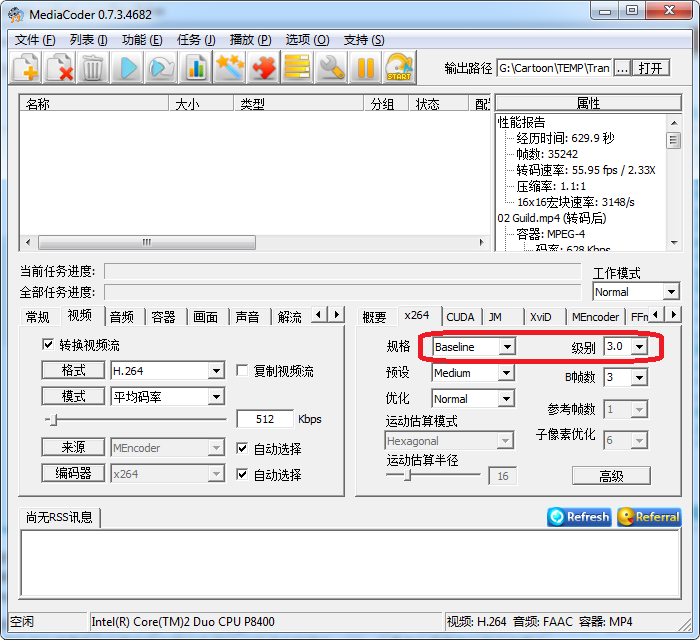Click right arrow of left tab scroller
The height and width of the screenshot is (640, 700).
[337, 315]
